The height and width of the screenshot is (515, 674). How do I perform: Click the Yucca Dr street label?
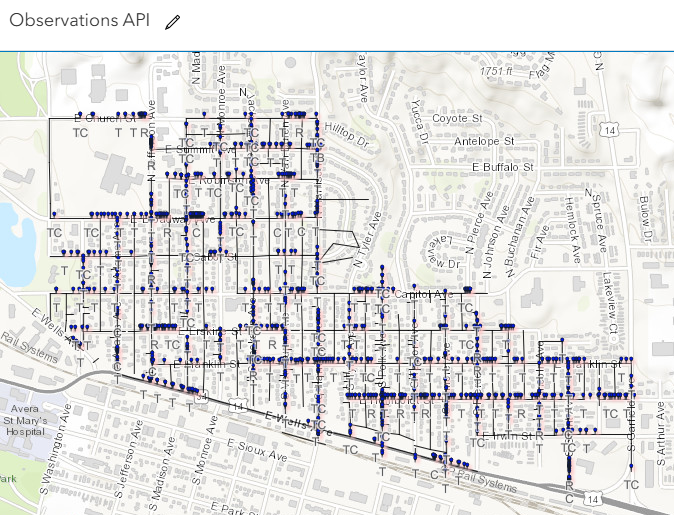tap(420, 122)
